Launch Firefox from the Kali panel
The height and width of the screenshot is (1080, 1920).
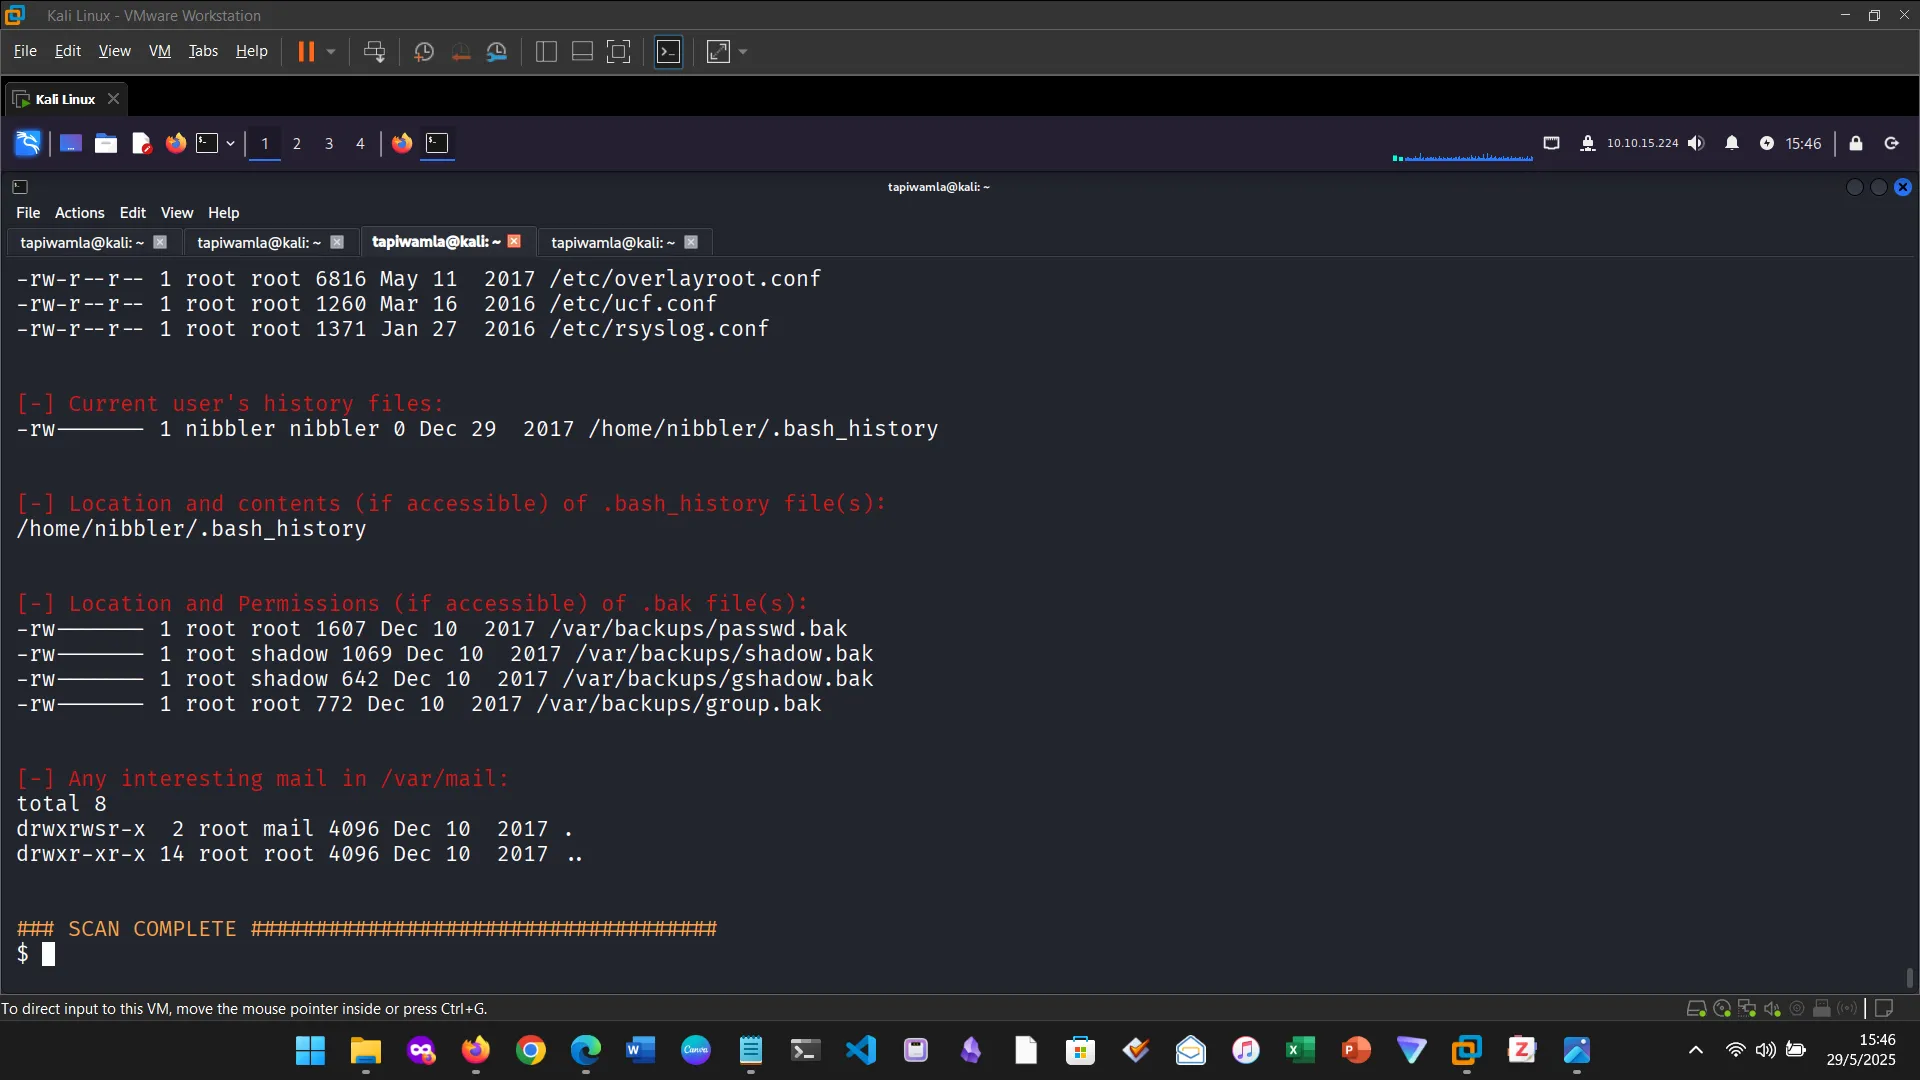(176, 143)
